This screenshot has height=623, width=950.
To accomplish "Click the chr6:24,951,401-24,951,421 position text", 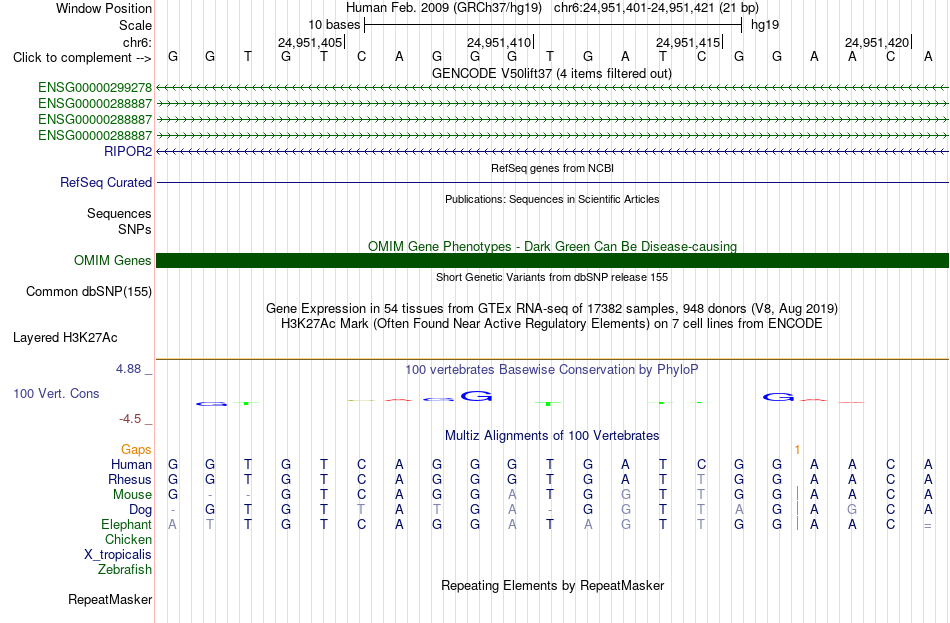I will click(x=656, y=8).
